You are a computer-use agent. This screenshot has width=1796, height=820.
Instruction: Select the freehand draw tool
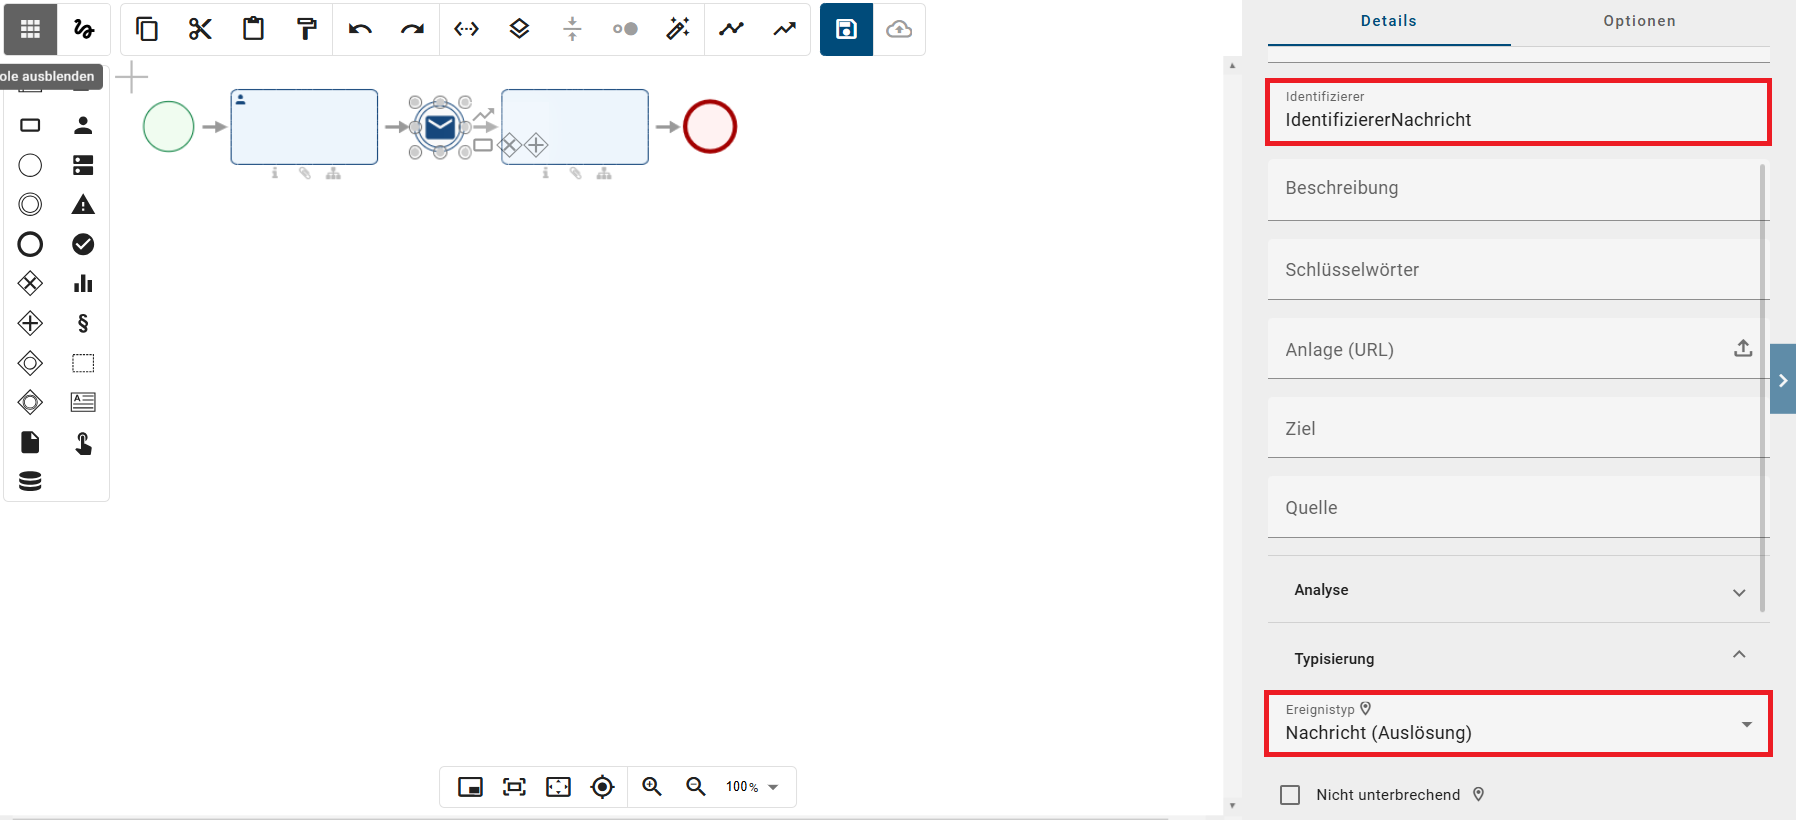pyautogui.click(x=84, y=29)
